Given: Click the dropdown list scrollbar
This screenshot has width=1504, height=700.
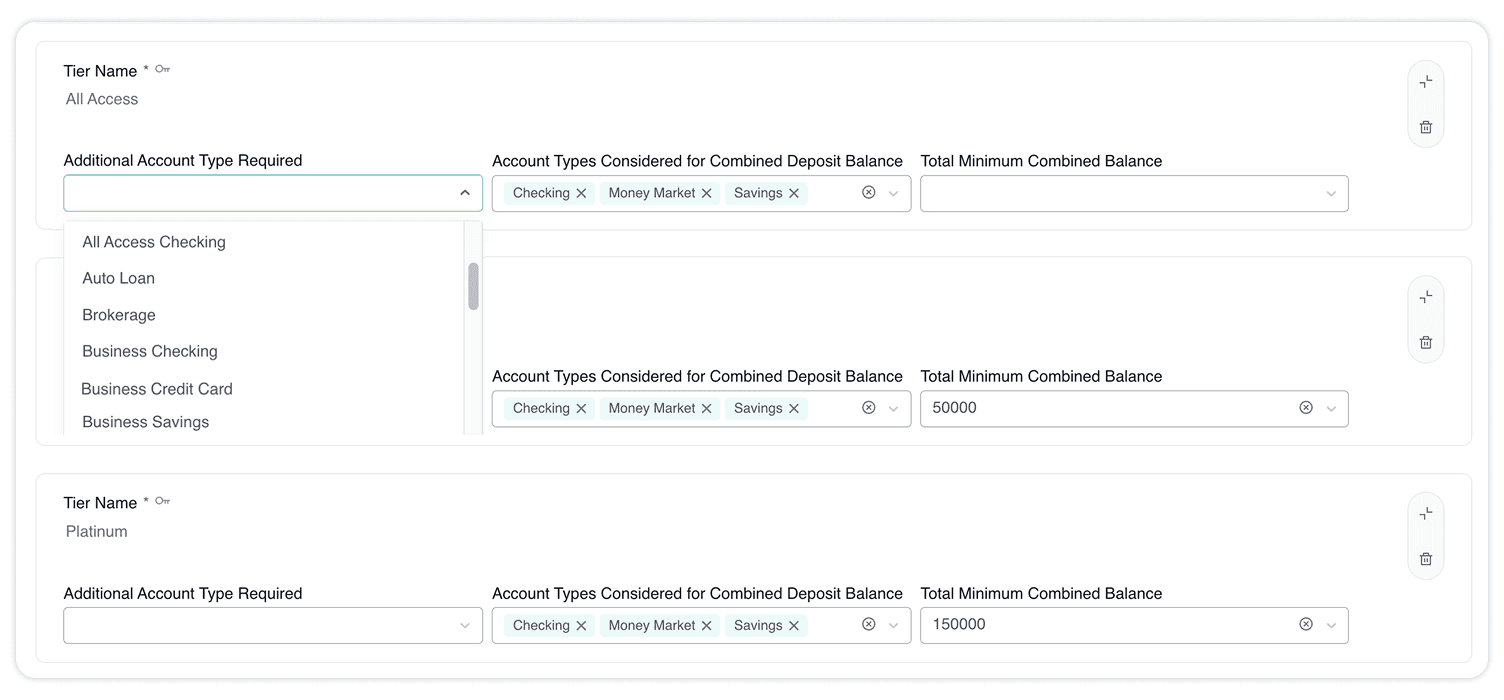Looking at the screenshot, I should (472, 288).
